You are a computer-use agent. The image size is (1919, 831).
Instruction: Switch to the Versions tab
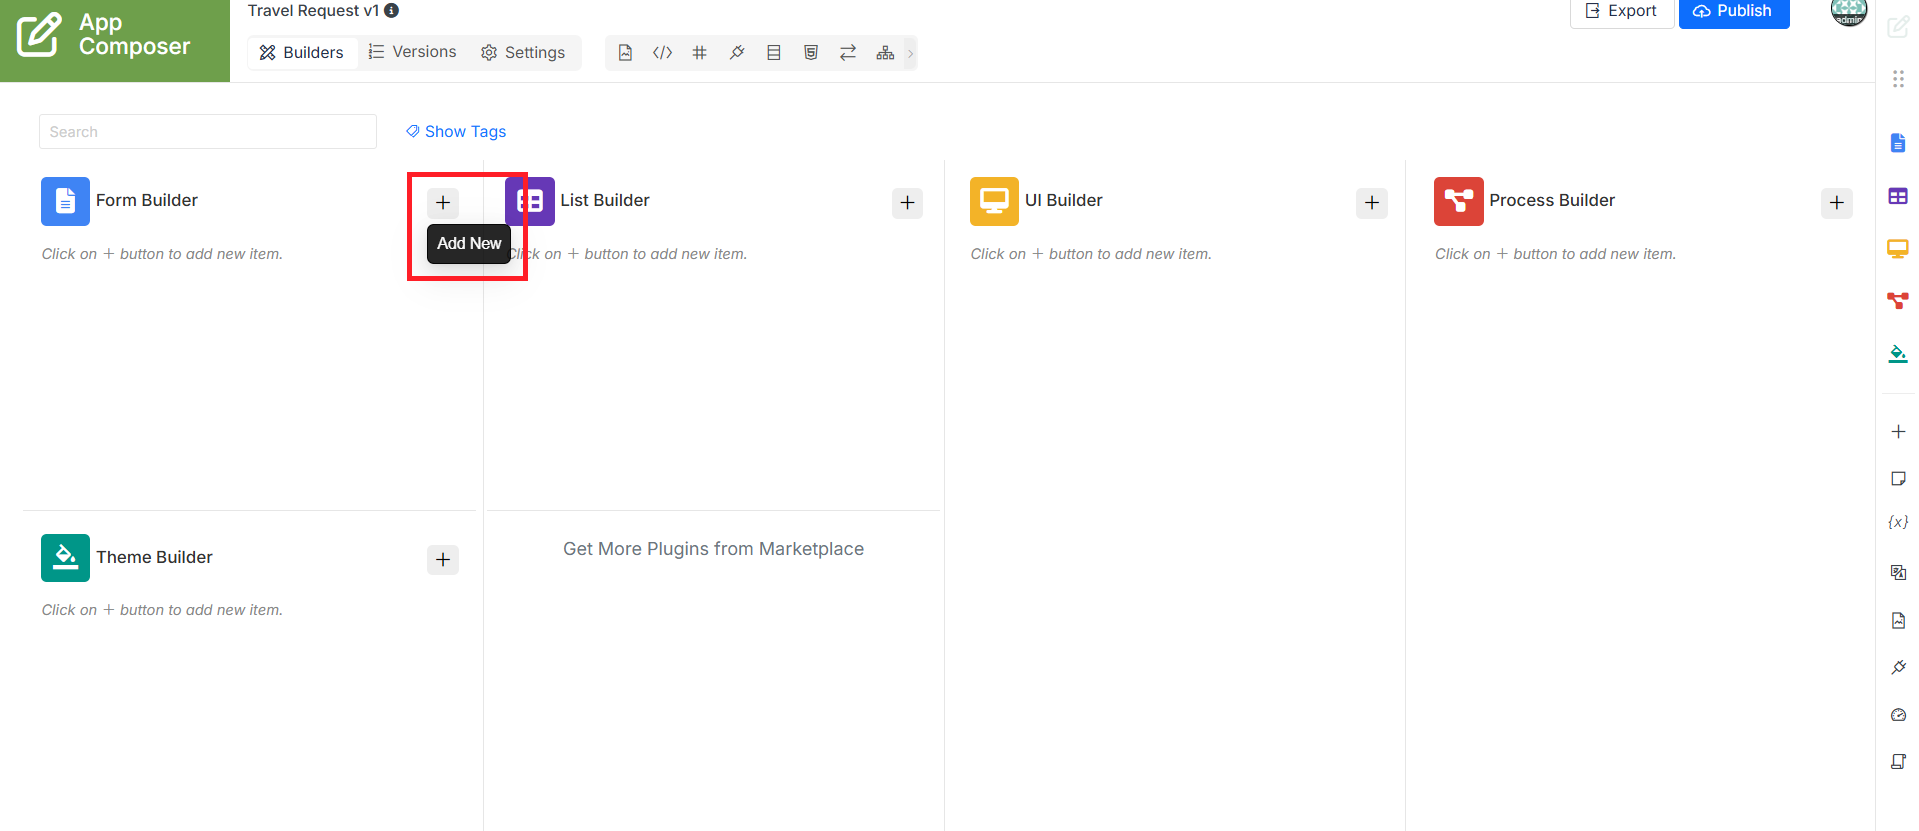pyautogui.click(x=412, y=52)
